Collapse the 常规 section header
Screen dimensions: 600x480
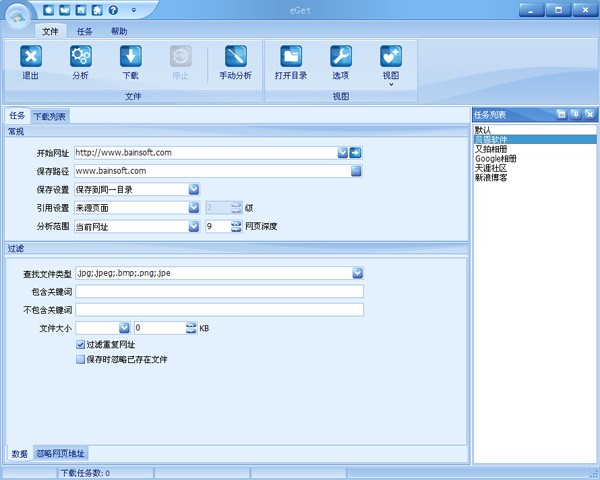pyautogui.click(x=236, y=131)
